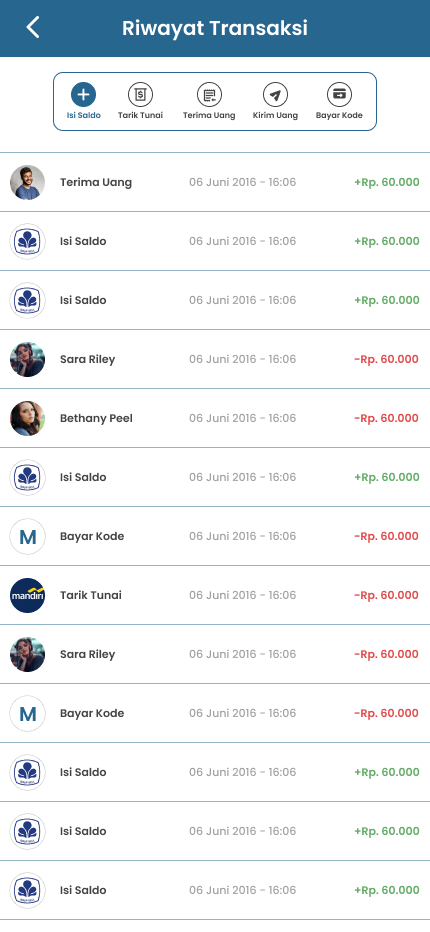
Task: Tap the first Bayar Kode M logo
Action: click(x=27, y=536)
